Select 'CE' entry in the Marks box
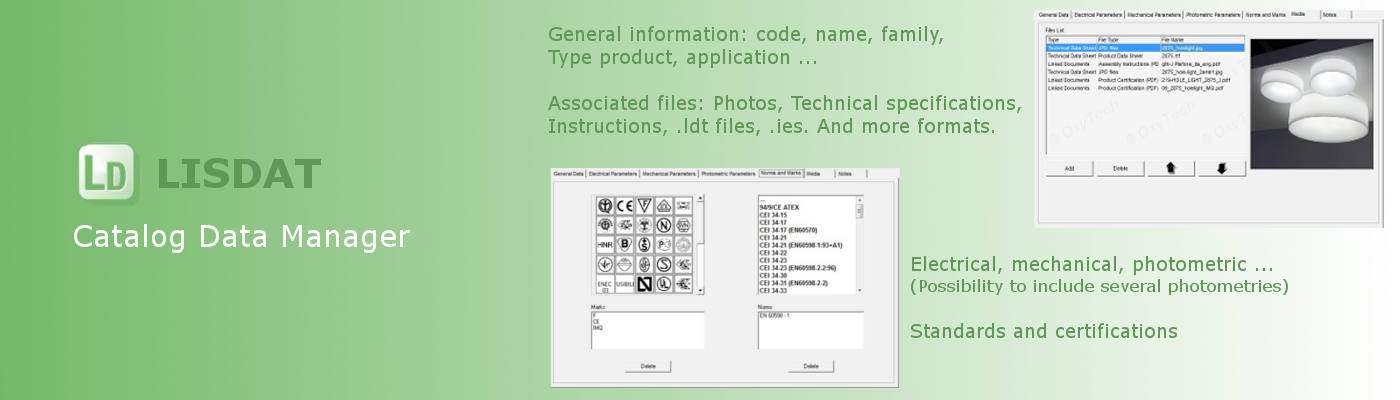This screenshot has width=1400, height=400. (595, 321)
